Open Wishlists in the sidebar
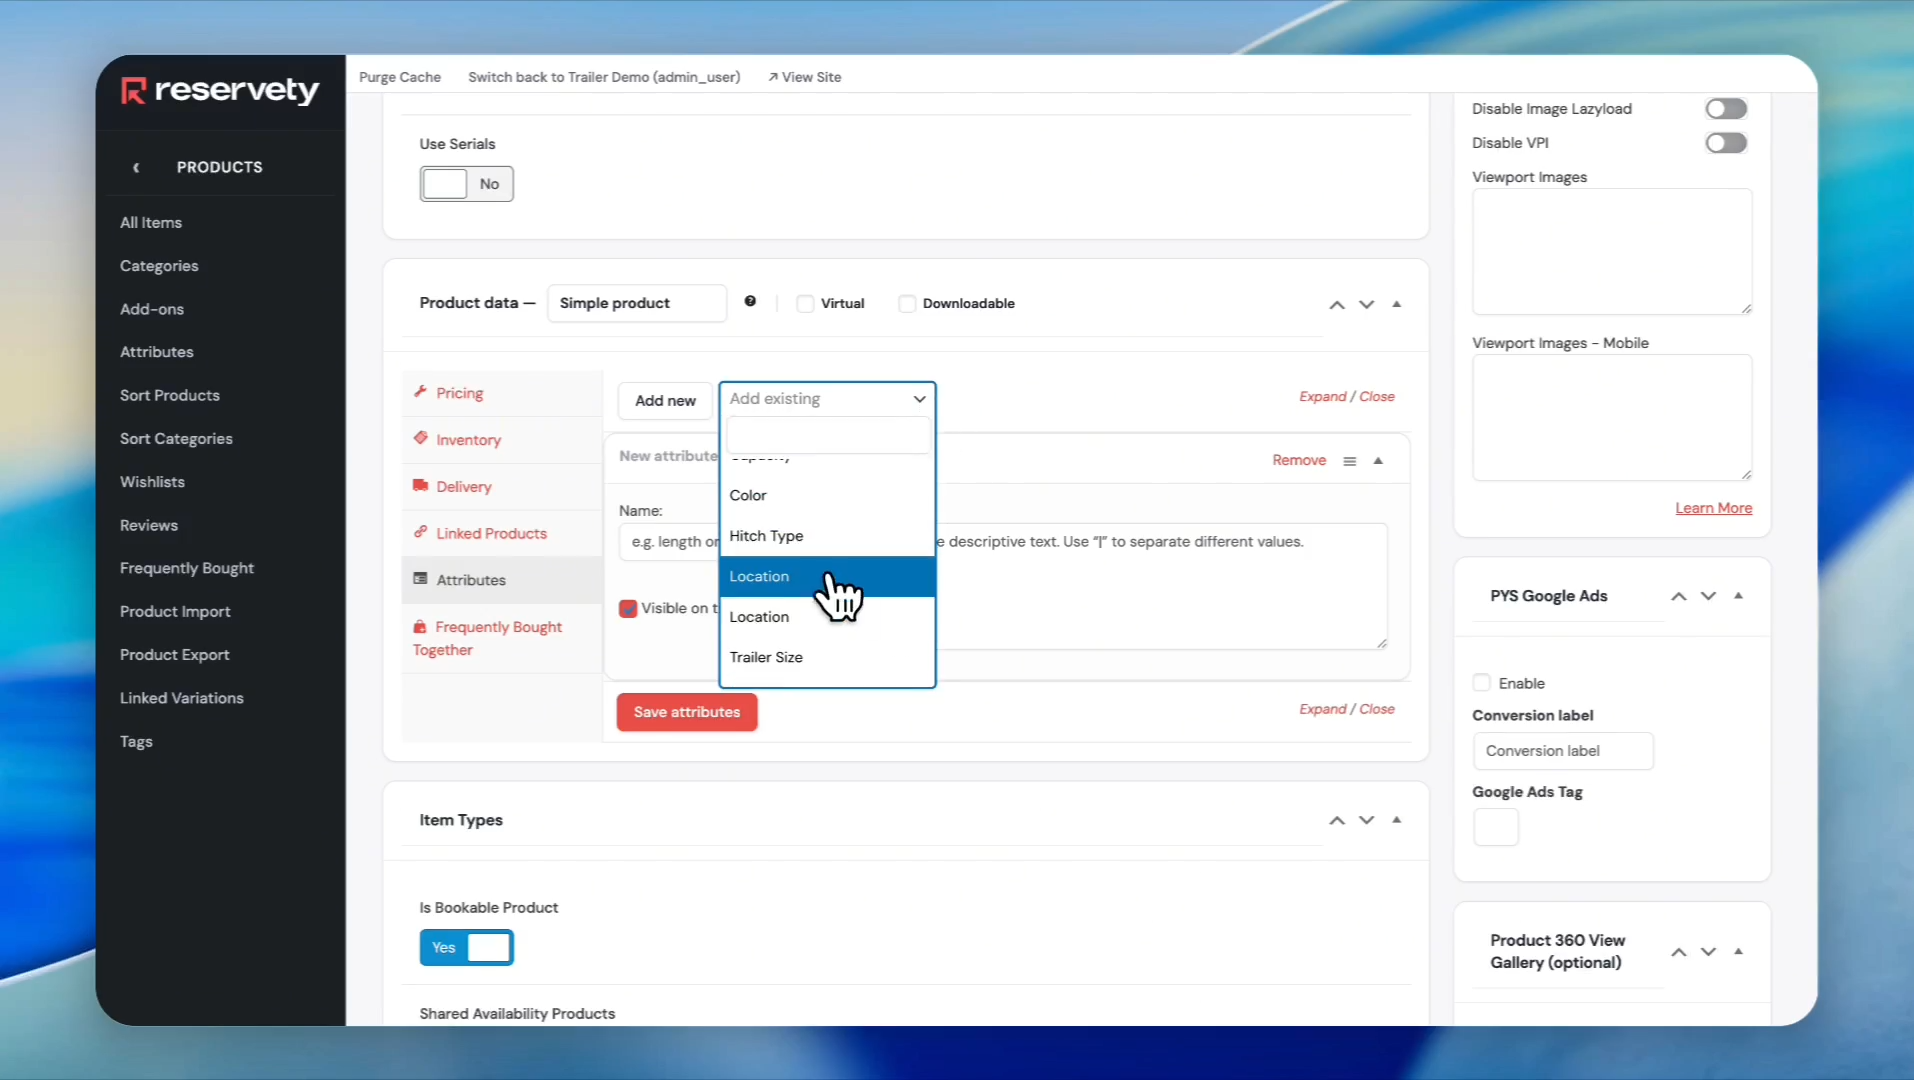Viewport: 1914px width, 1080px height. pyautogui.click(x=152, y=482)
